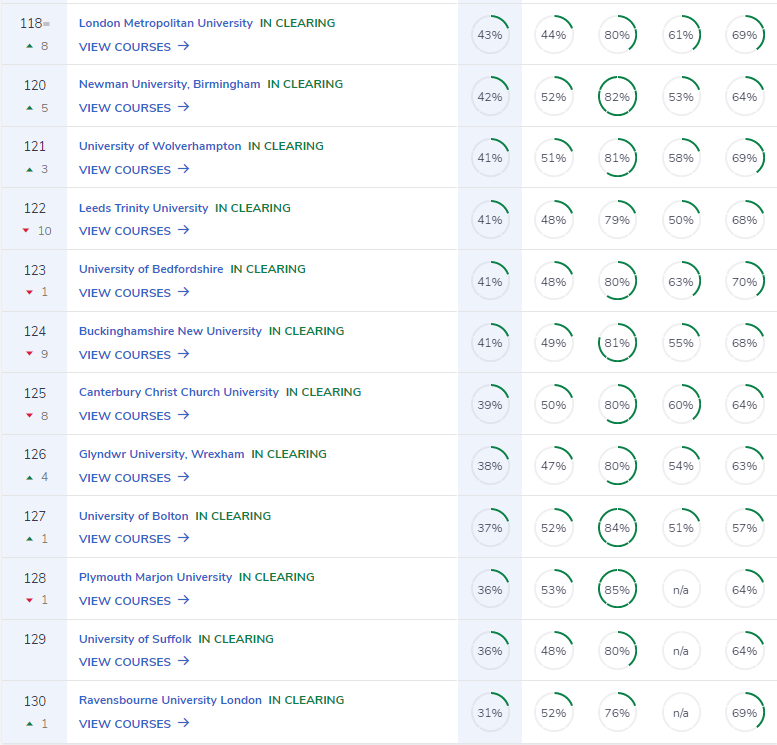
Task: Click green up arrow beside rank 130
Action: click(x=30, y=724)
